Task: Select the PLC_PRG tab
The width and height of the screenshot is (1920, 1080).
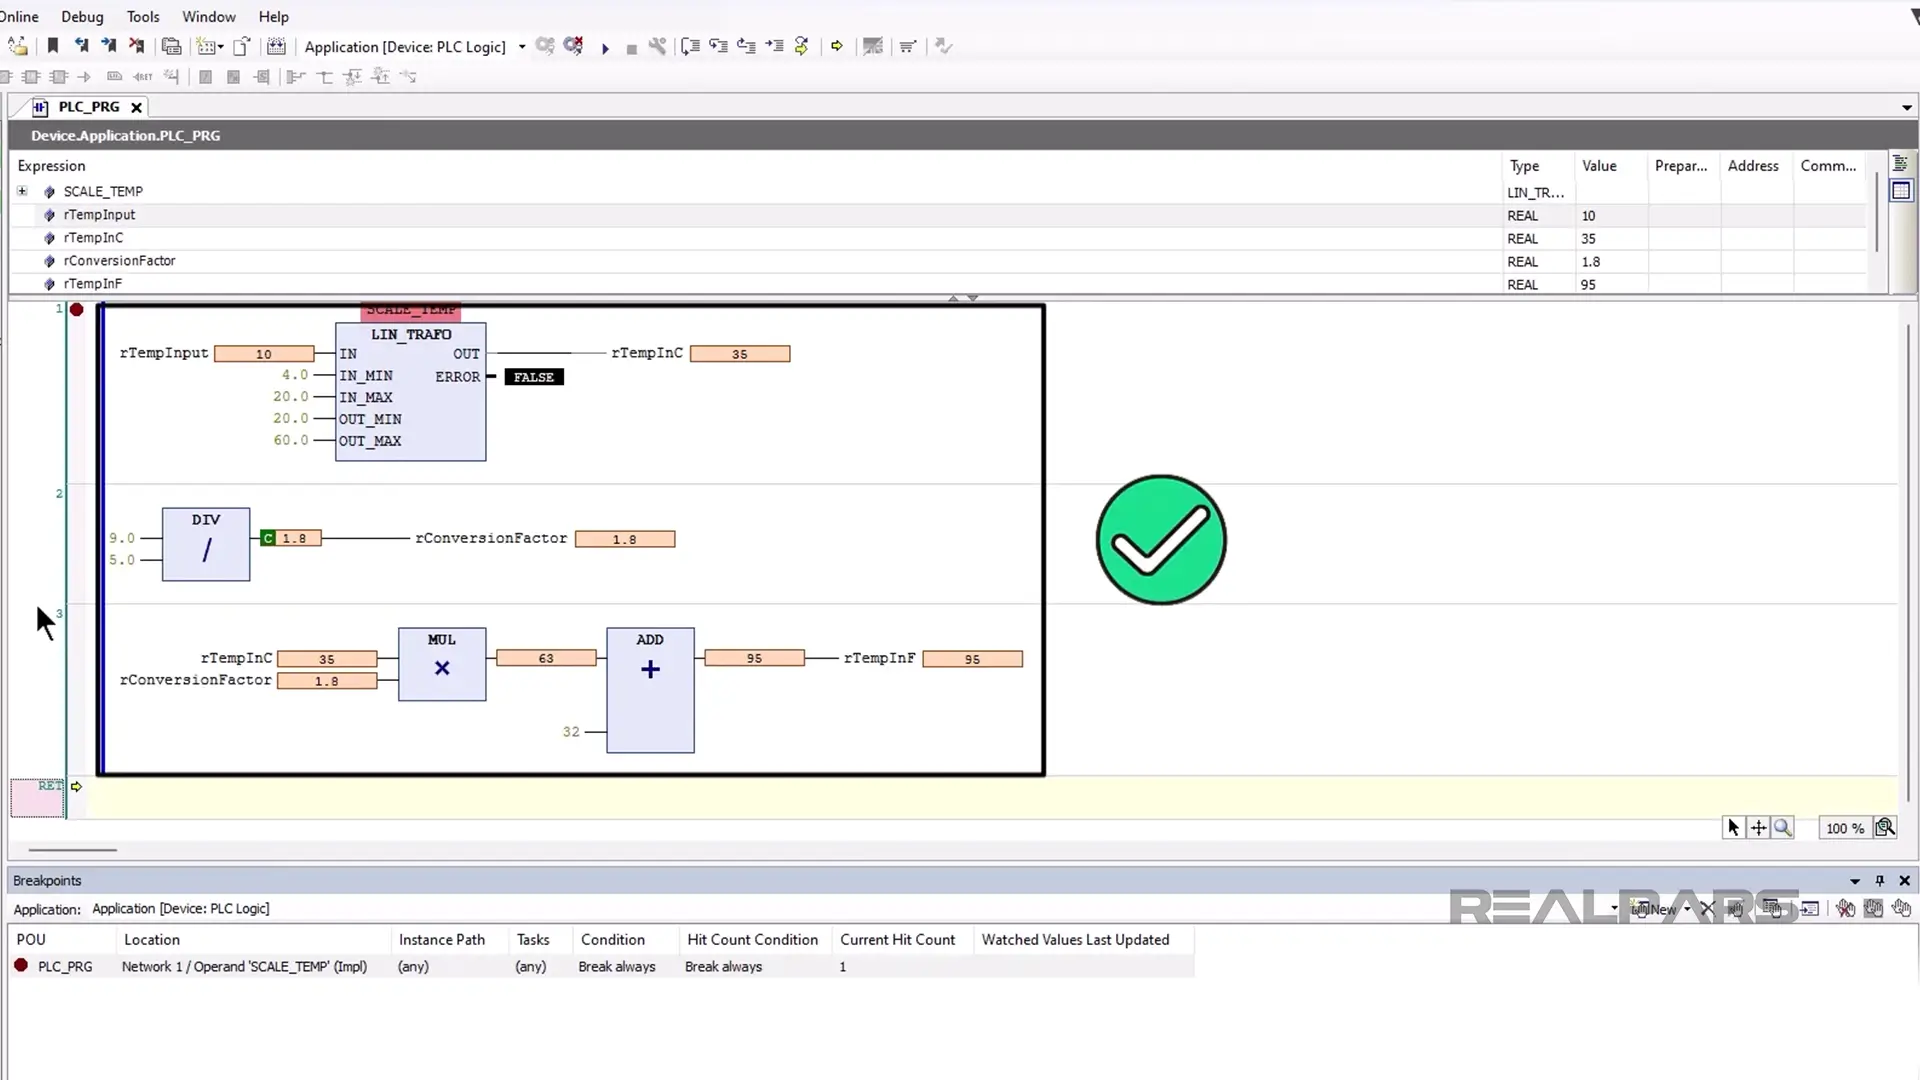Action: 88,107
